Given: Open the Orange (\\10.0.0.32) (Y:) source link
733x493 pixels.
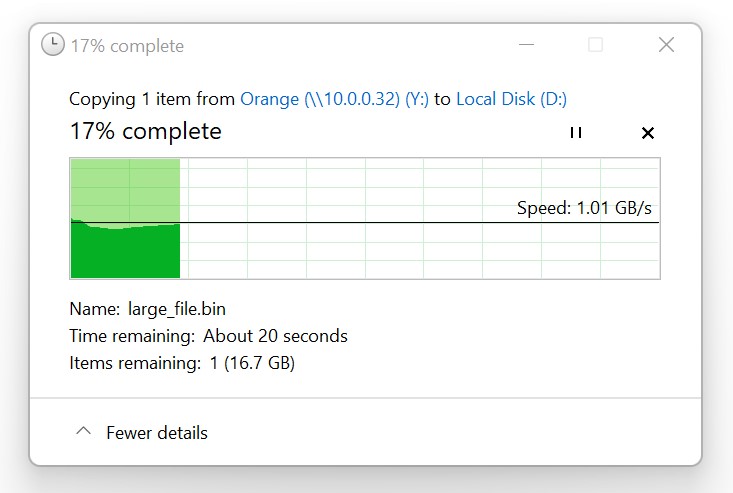Looking at the screenshot, I should pyautogui.click(x=334, y=99).
